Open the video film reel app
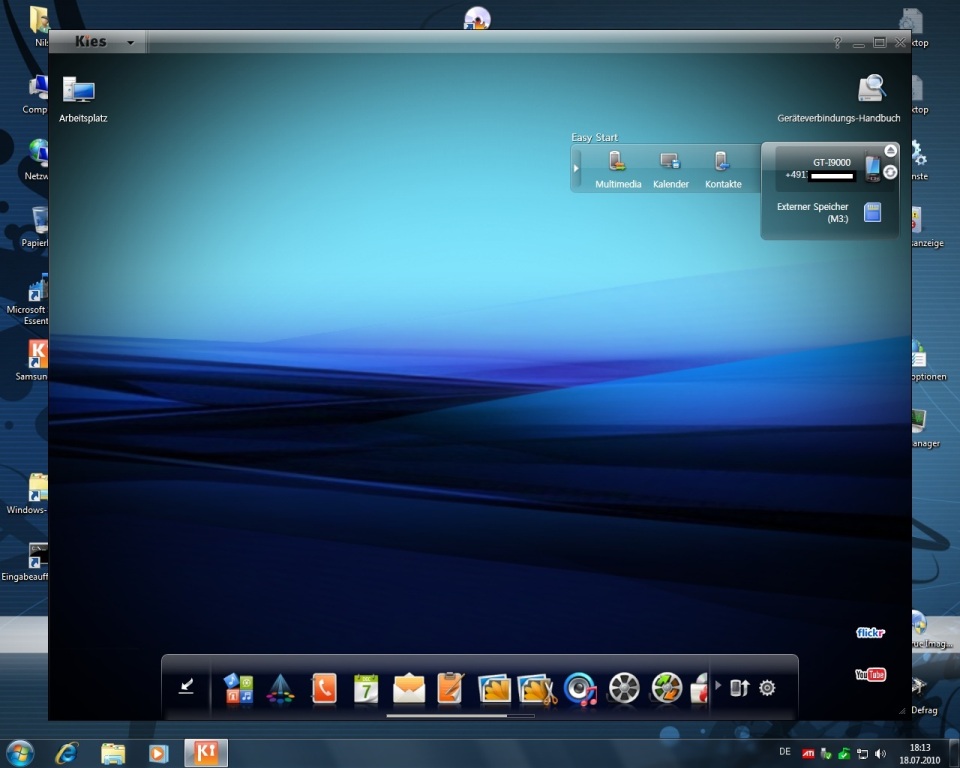 click(624, 688)
